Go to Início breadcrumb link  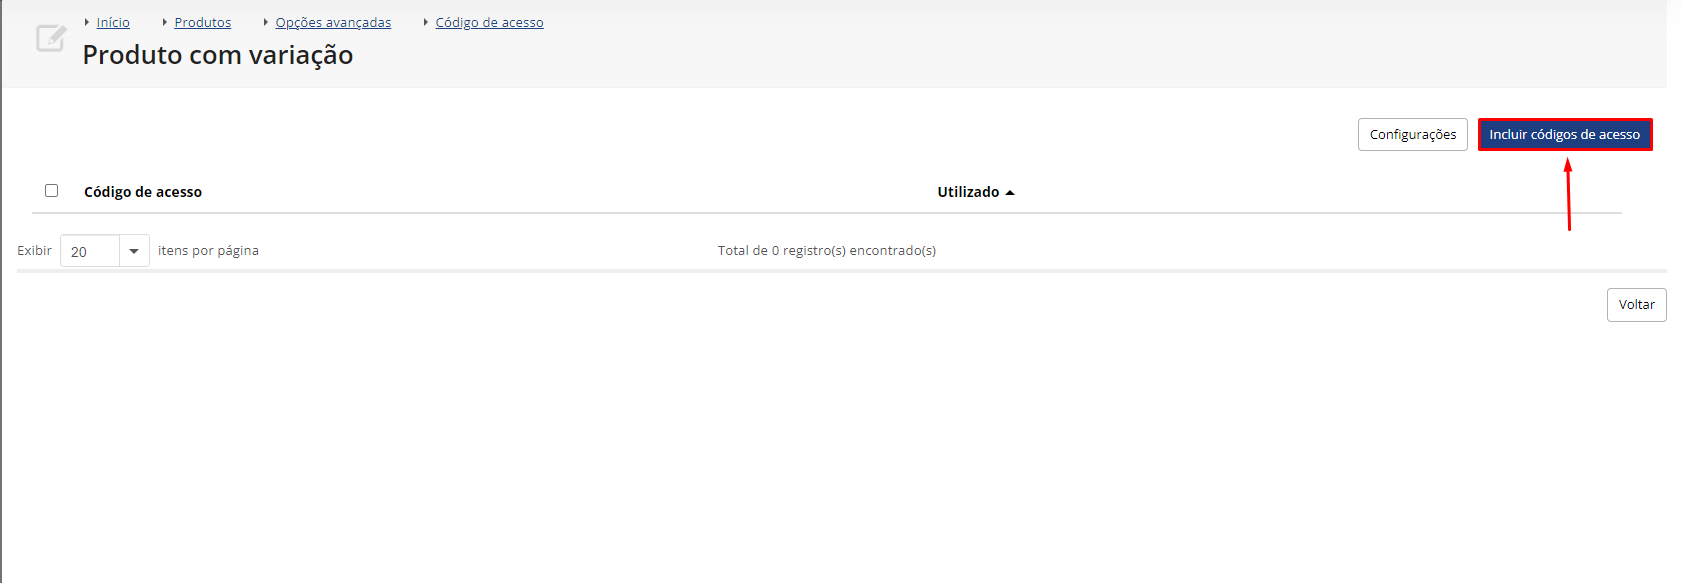(113, 22)
